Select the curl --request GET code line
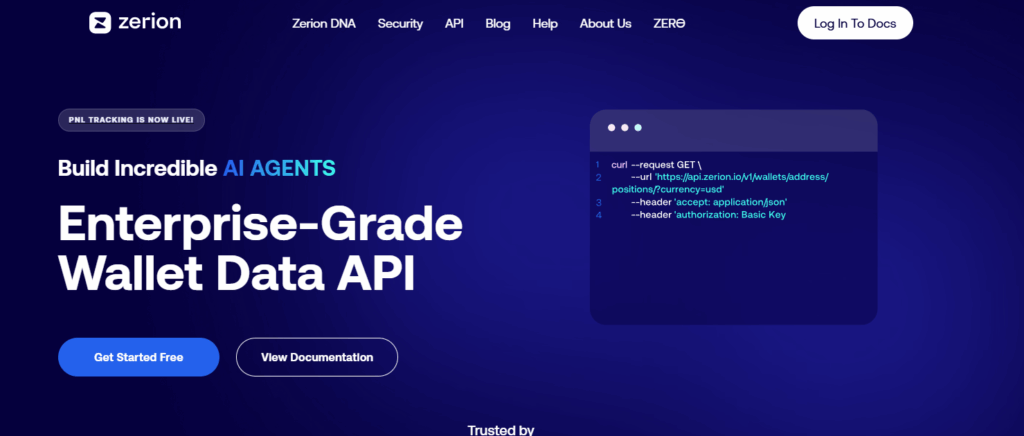Viewport: 1024px width, 436px height. pos(656,165)
